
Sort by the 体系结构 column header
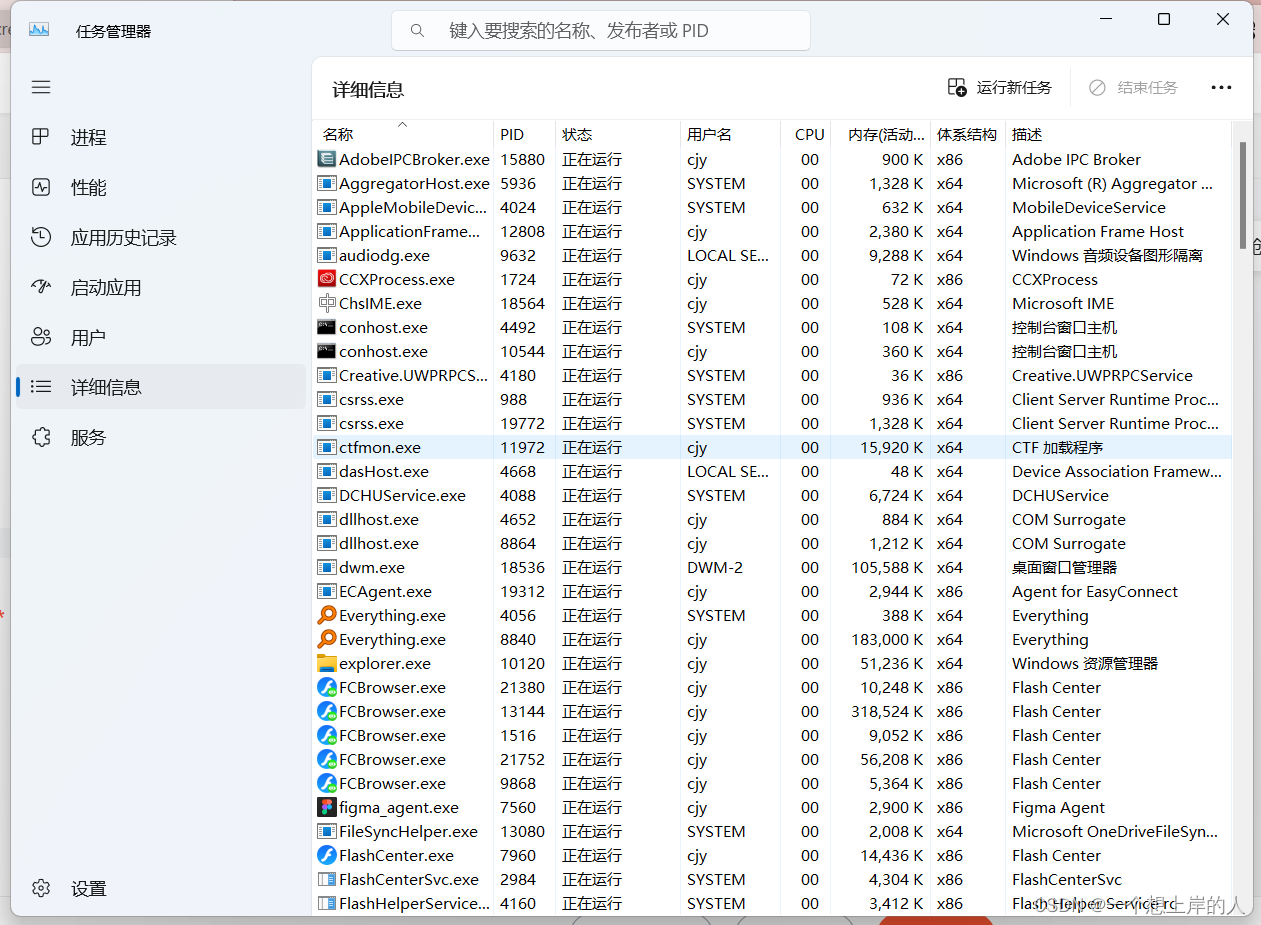click(967, 134)
